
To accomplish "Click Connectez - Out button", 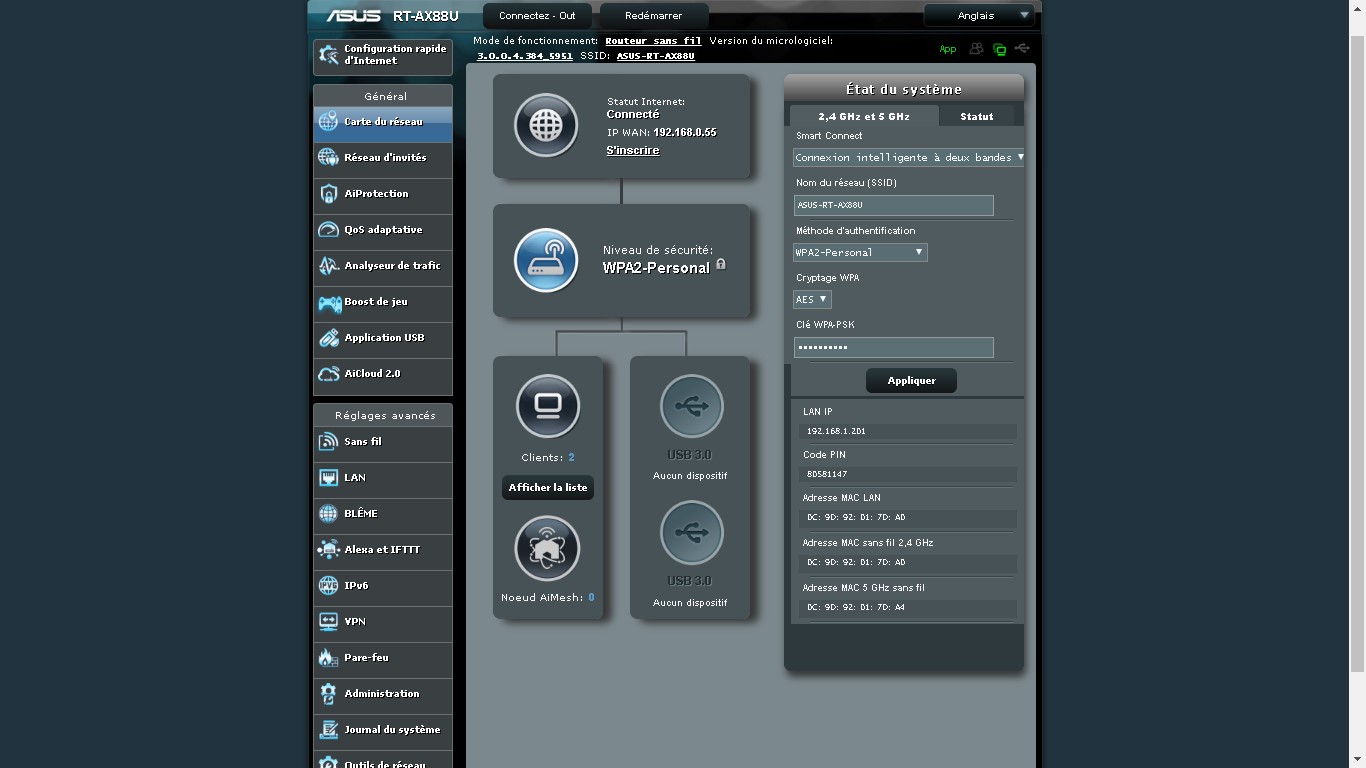I will [x=538, y=16].
